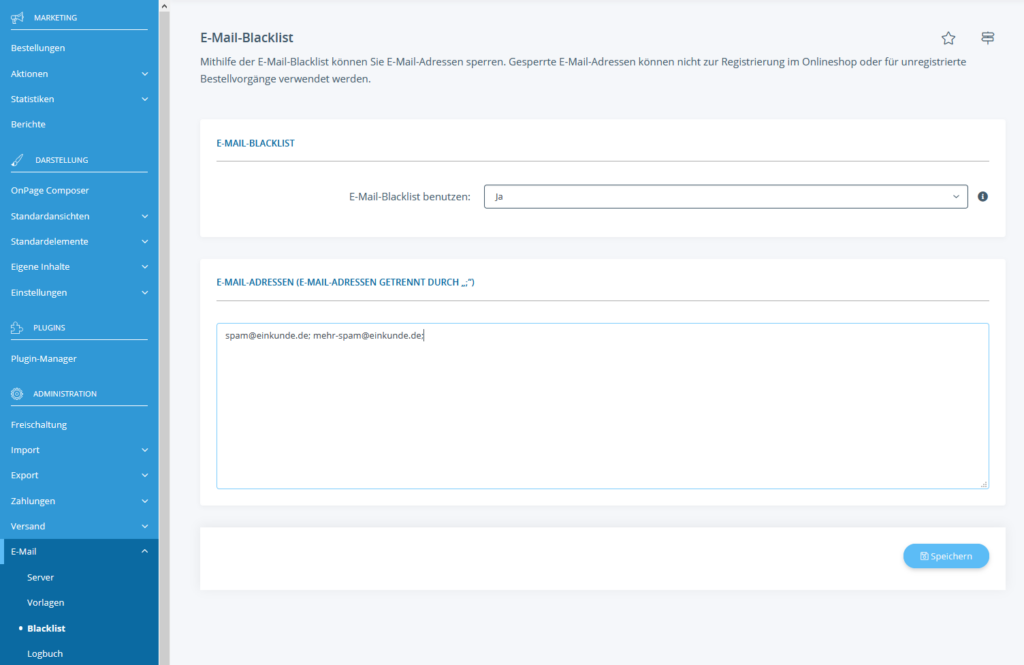Click the Plugins puzzle piece icon
Viewport: 1024px width, 665px height.
[15, 327]
